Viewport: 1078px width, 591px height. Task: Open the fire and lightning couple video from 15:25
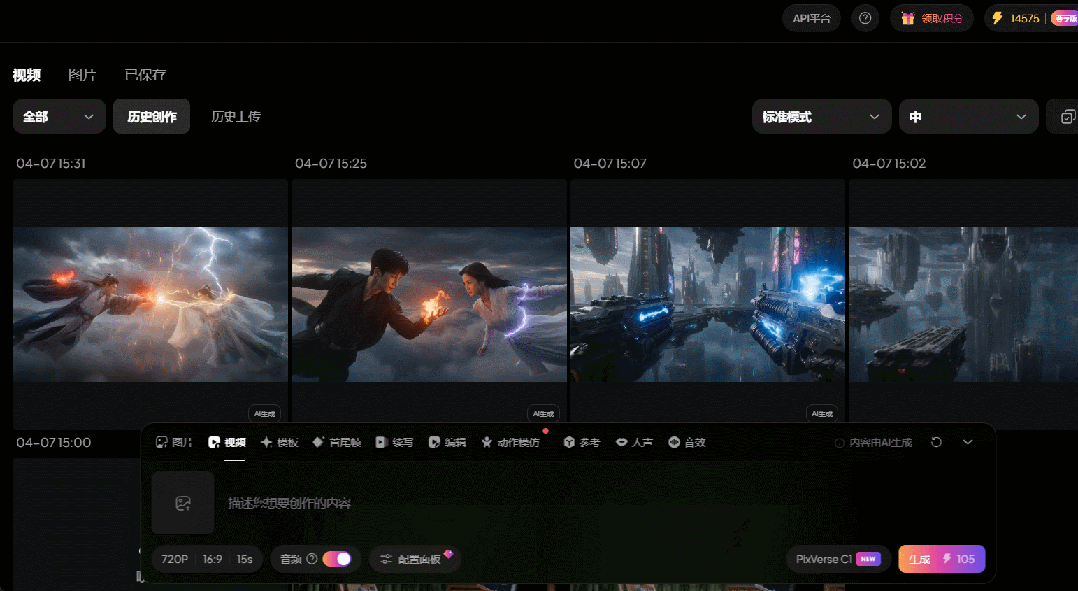point(429,304)
